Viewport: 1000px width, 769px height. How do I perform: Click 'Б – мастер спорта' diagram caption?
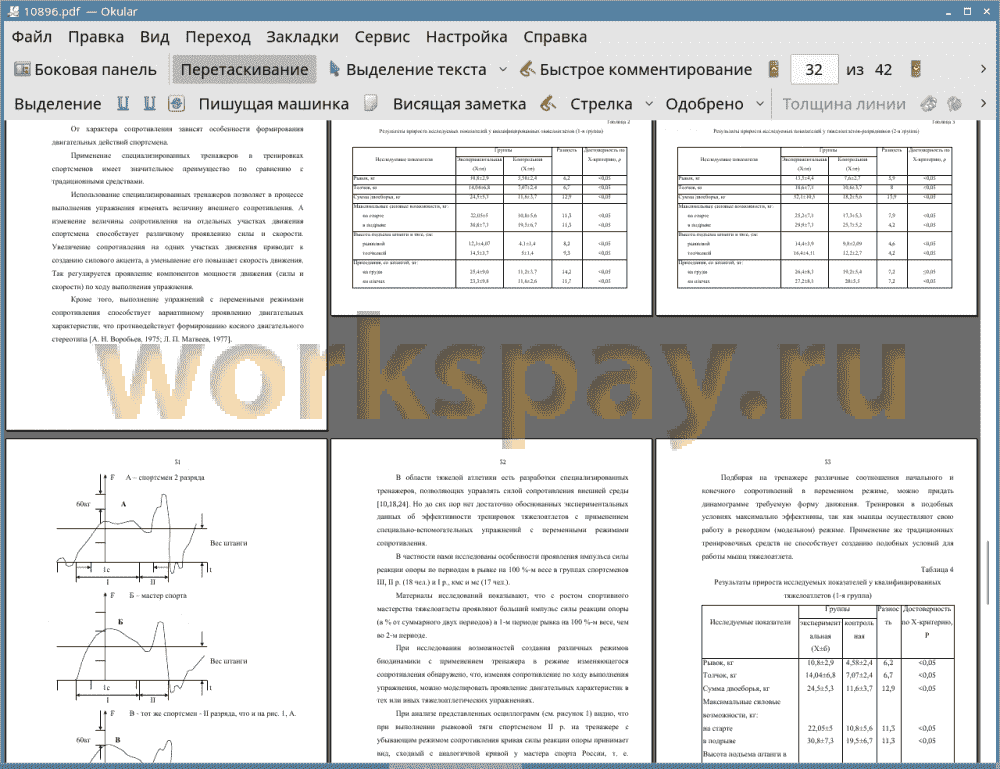pos(158,596)
